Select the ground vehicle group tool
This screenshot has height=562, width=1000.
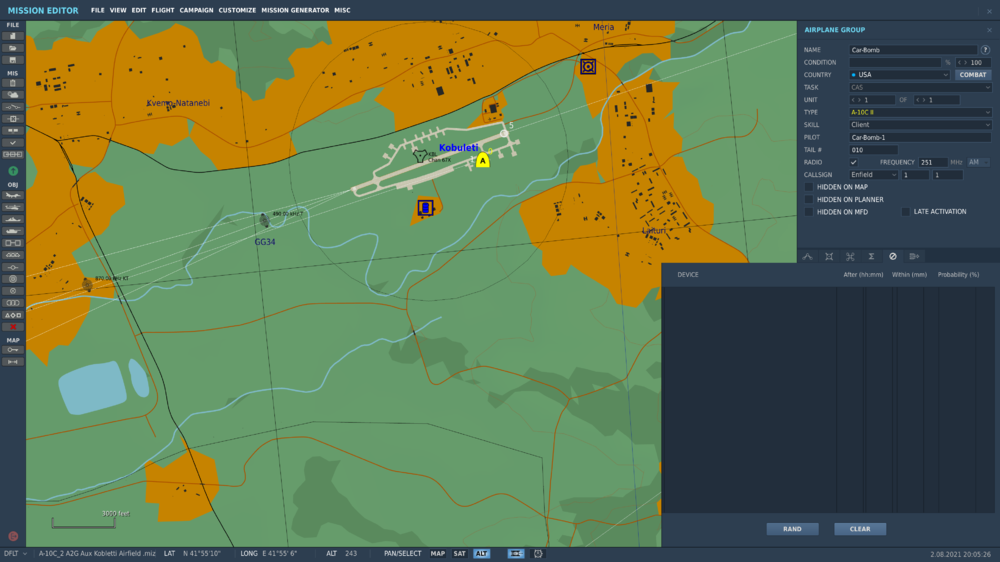[12, 232]
